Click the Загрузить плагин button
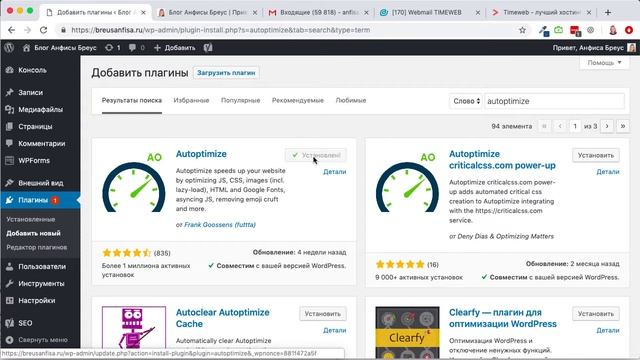 (x=226, y=73)
